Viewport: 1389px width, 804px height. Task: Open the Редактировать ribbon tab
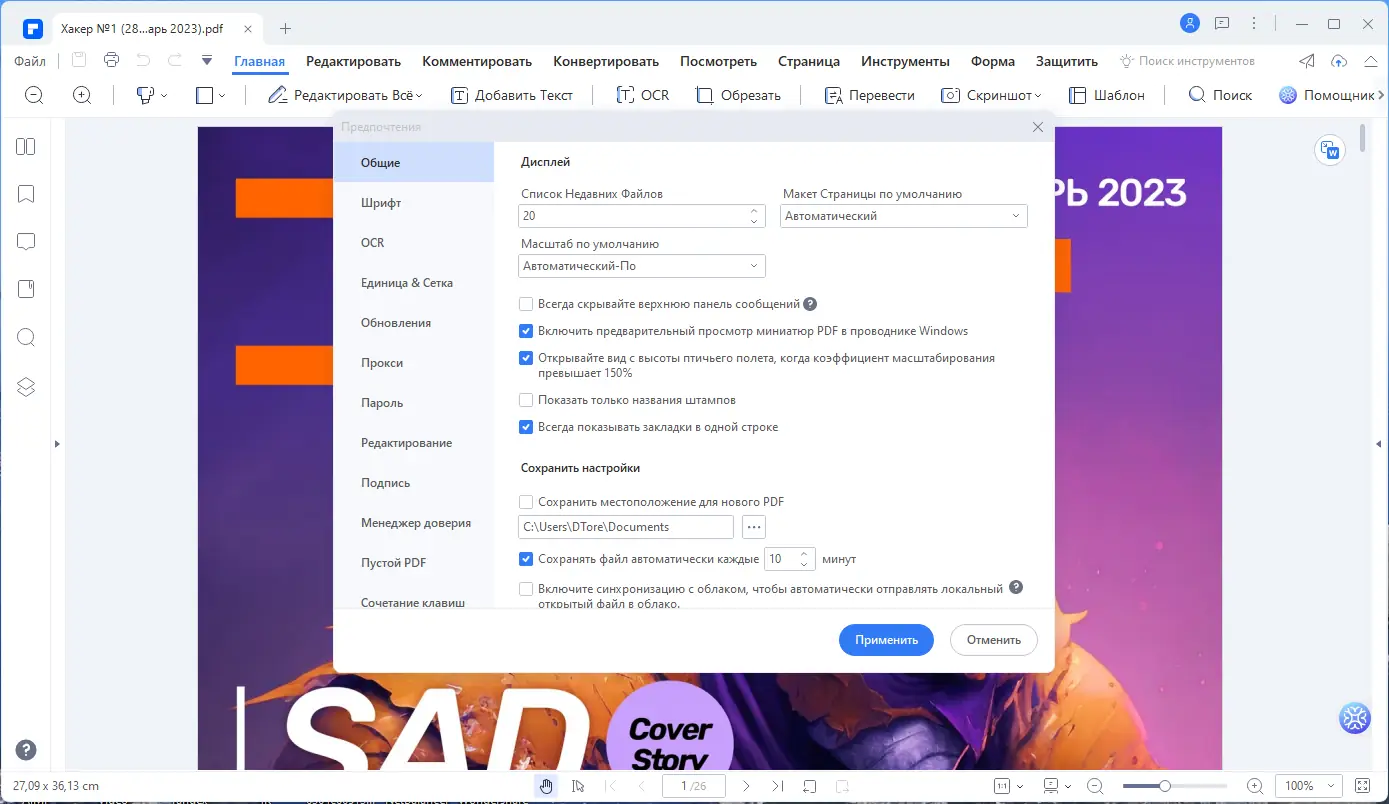point(353,61)
